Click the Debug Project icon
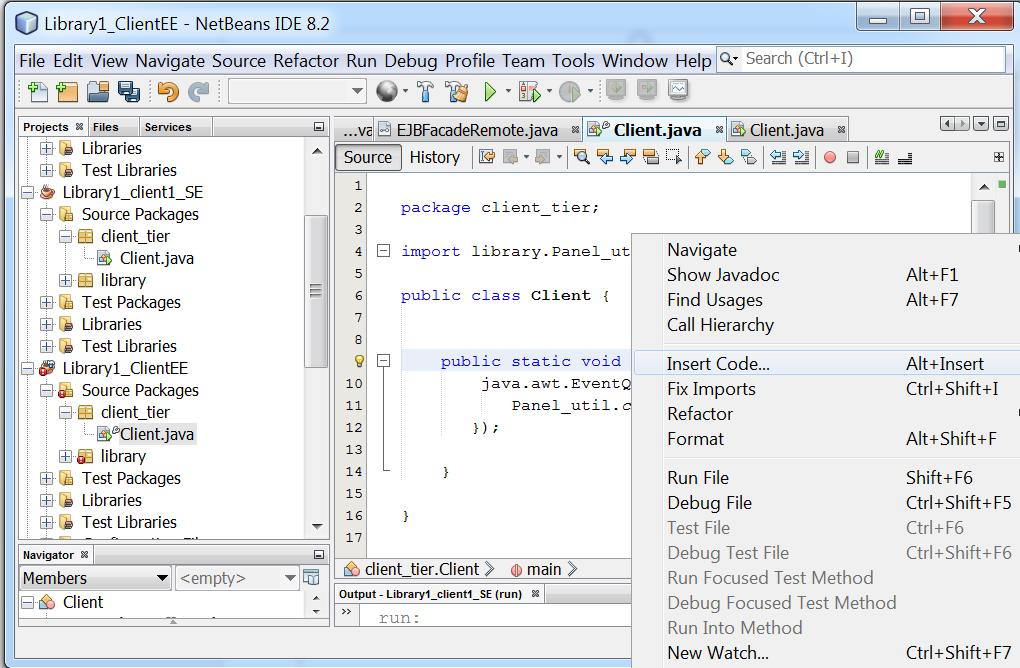This screenshot has height=668, width=1020. [530, 92]
